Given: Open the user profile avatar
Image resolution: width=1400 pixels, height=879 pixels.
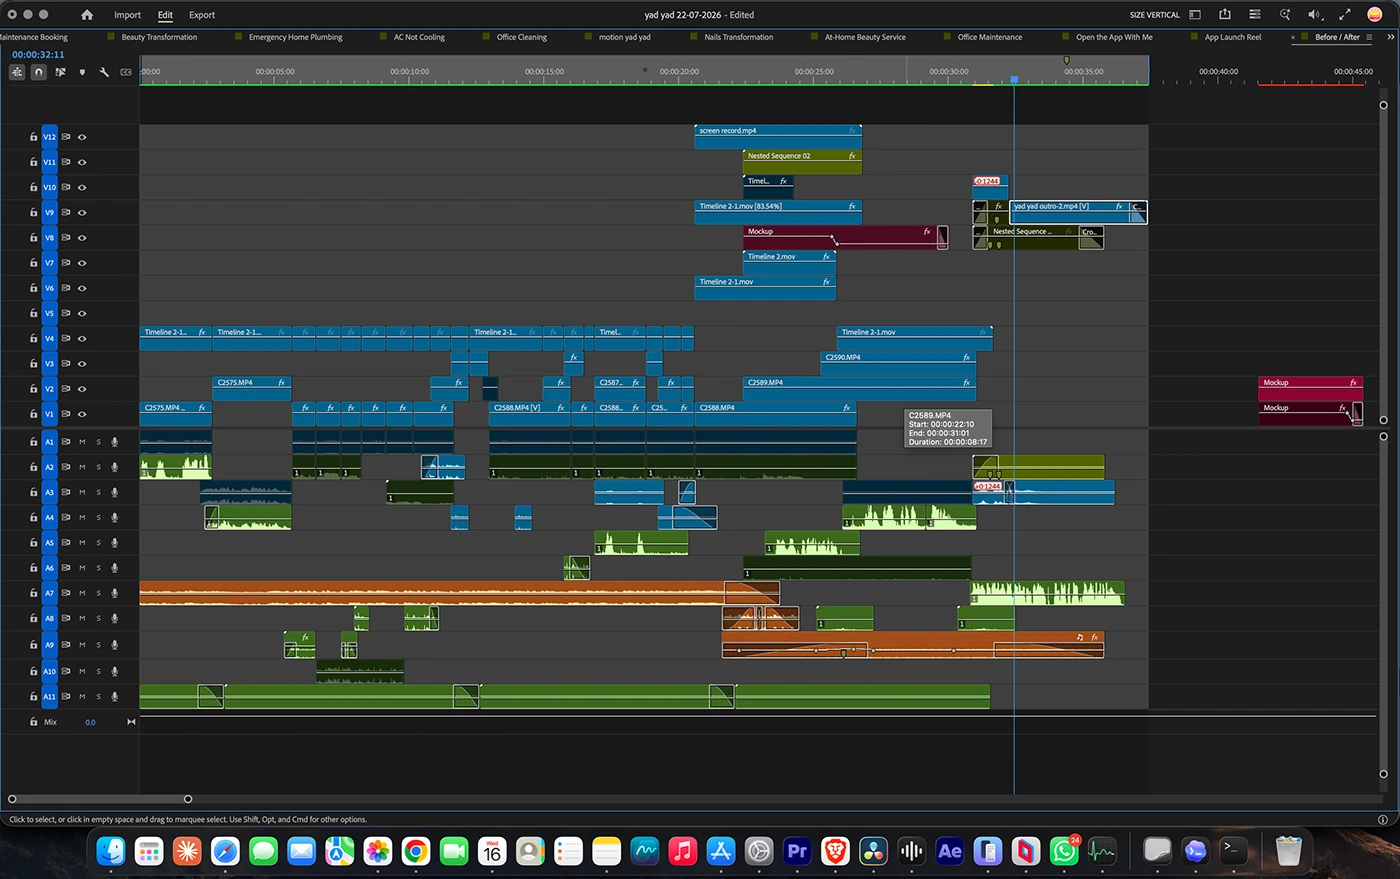Looking at the screenshot, I should (x=1375, y=15).
